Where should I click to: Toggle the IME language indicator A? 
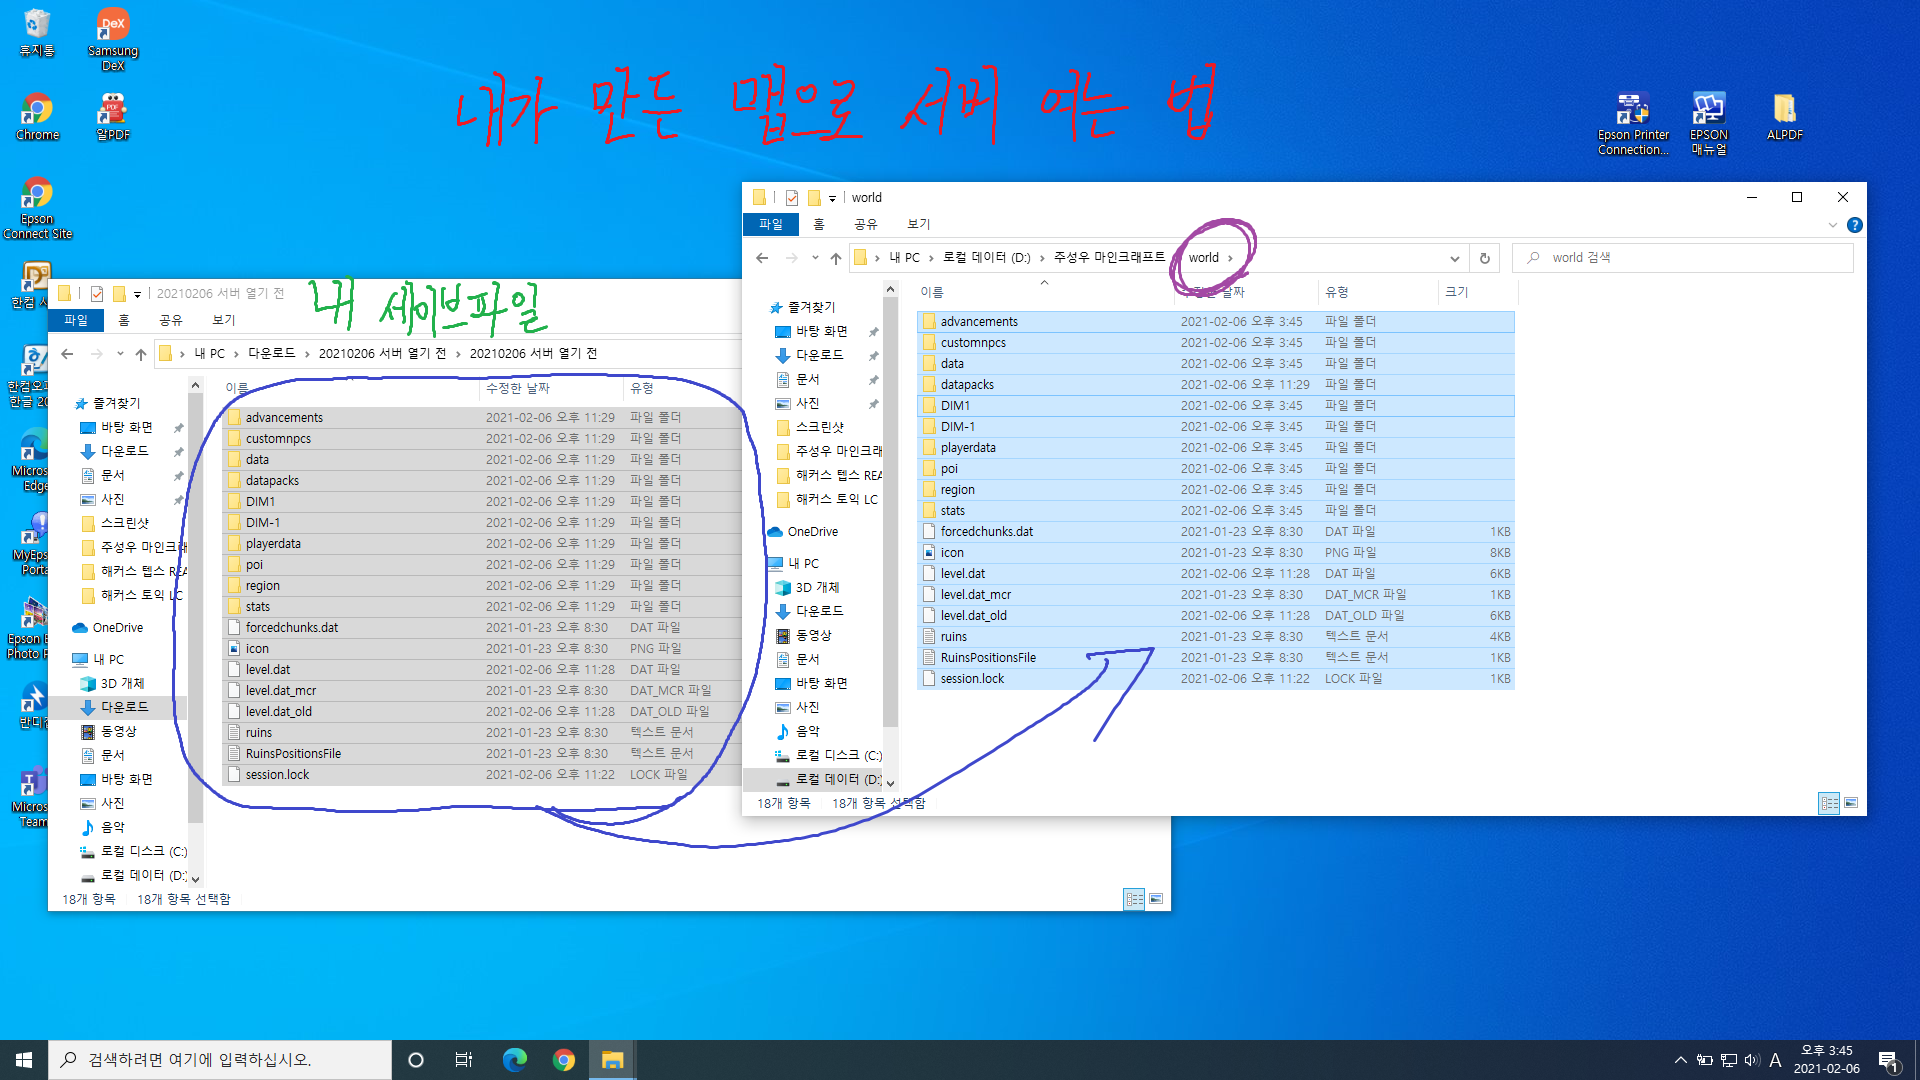1775,1060
